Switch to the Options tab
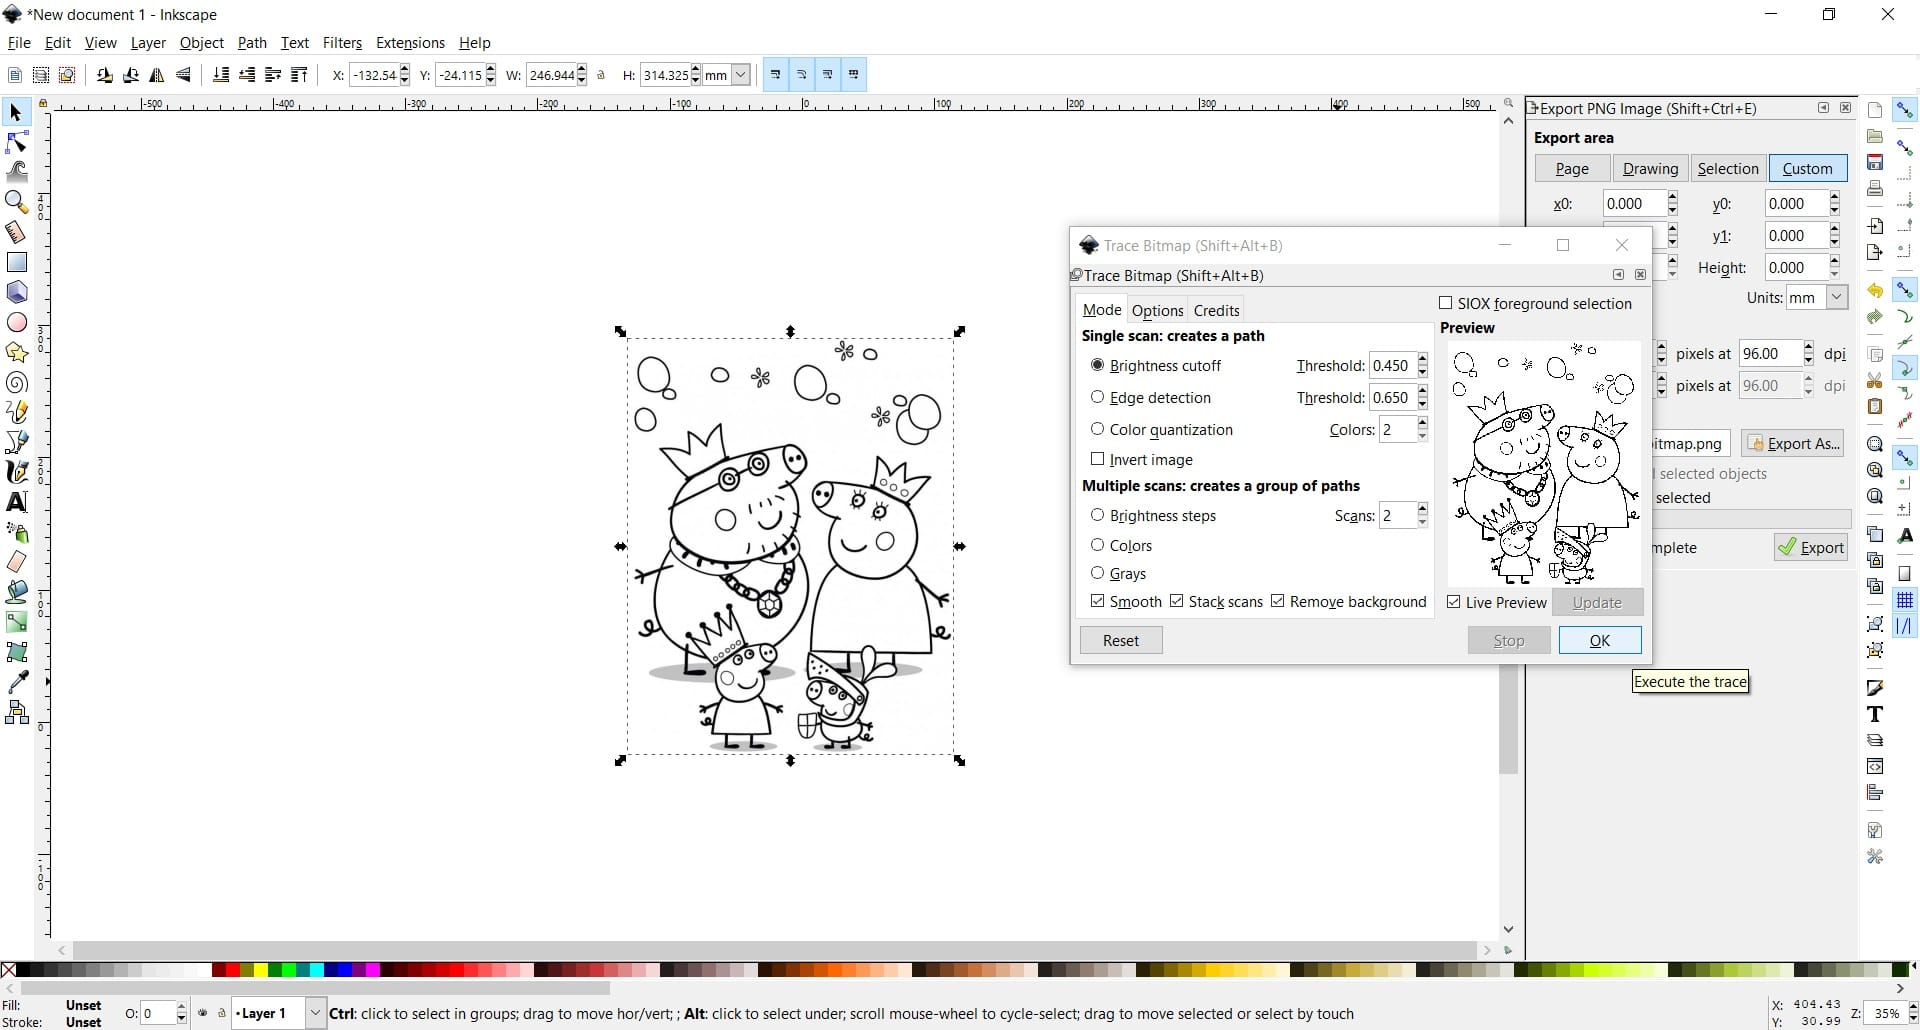This screenshot has height=1030, width=1920. click(1157, 310)
